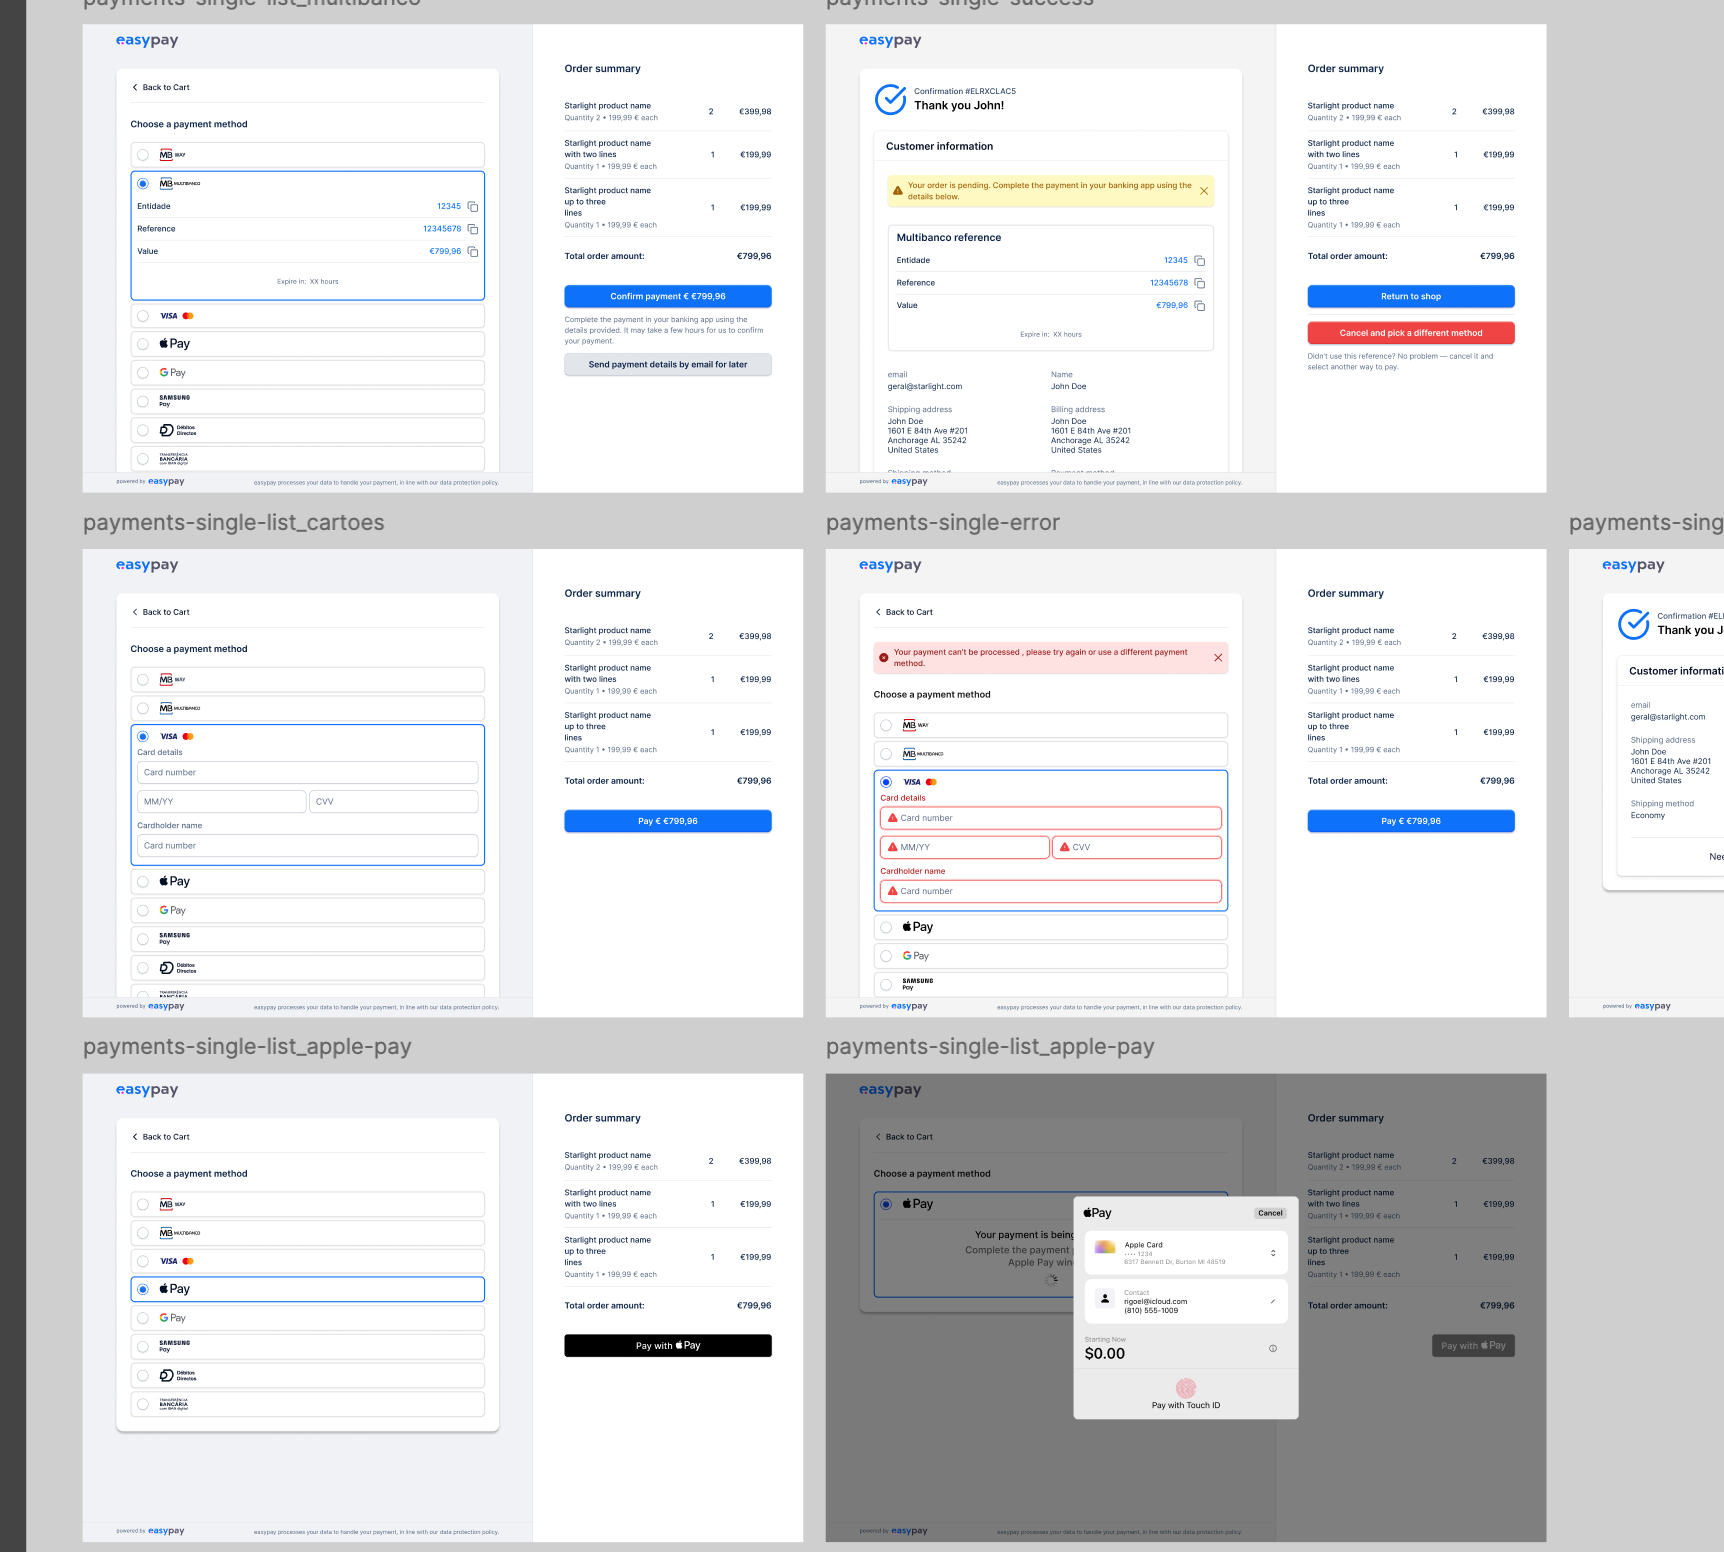The height and width of the screenshot is (1552, 1724).
Task: Select the payments-single-error frame title
Action: 942,523
